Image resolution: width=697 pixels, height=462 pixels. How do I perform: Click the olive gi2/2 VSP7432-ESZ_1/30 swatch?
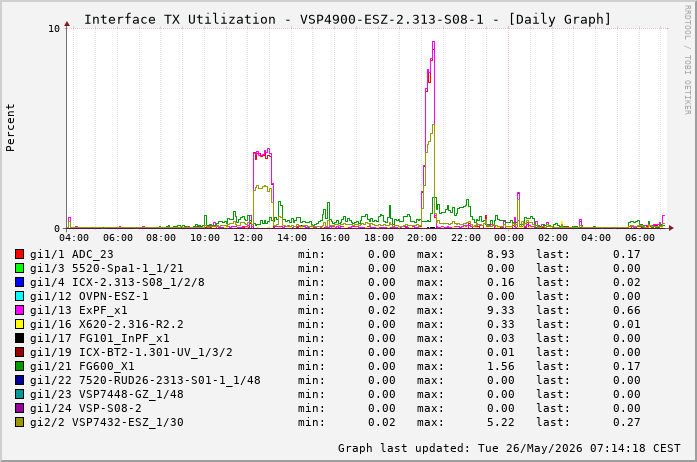point(19,422)
